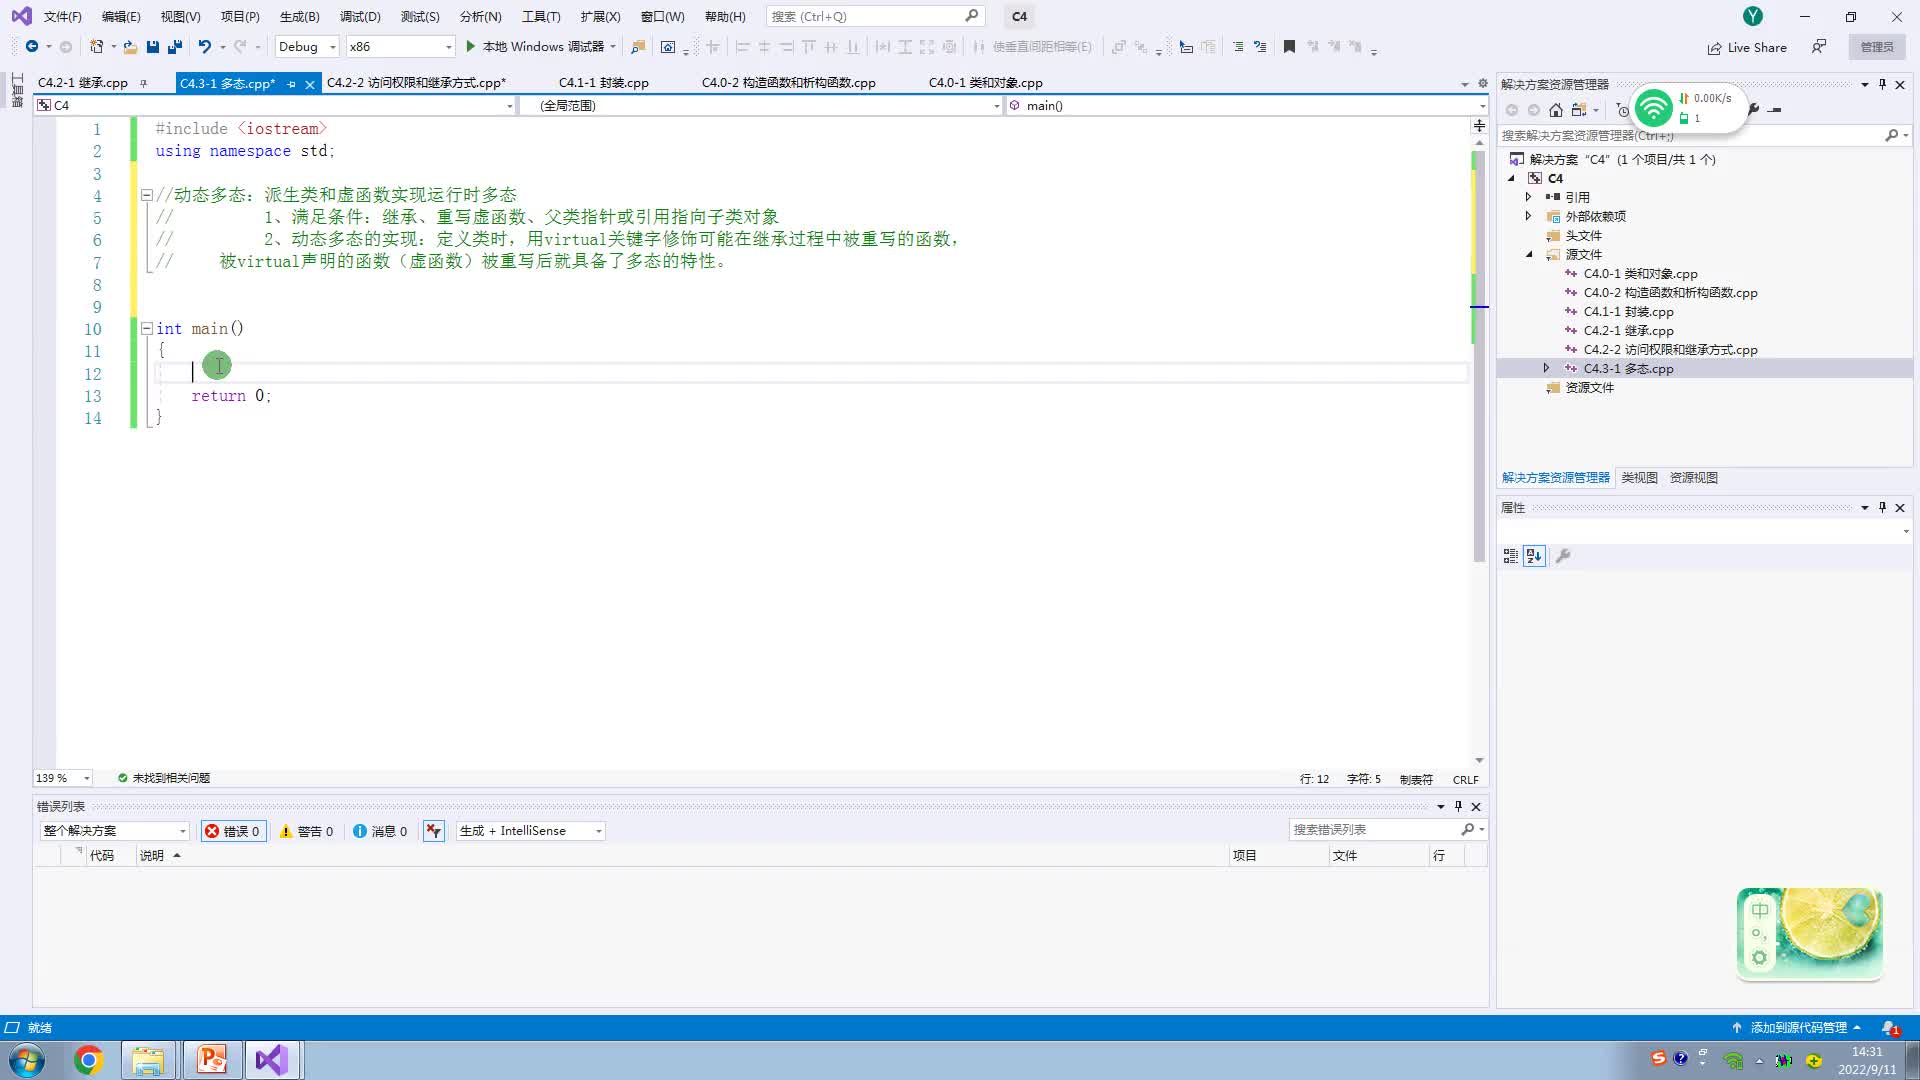Click the Save All icon
This screenshot has height=1080, width=1920.
175,47
